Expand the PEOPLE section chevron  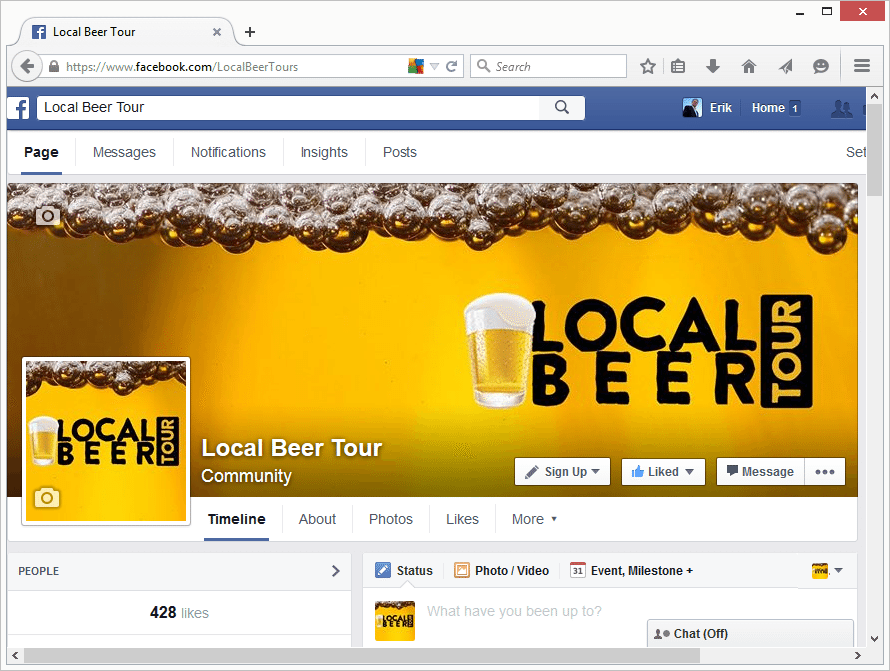tap(335, 571)
